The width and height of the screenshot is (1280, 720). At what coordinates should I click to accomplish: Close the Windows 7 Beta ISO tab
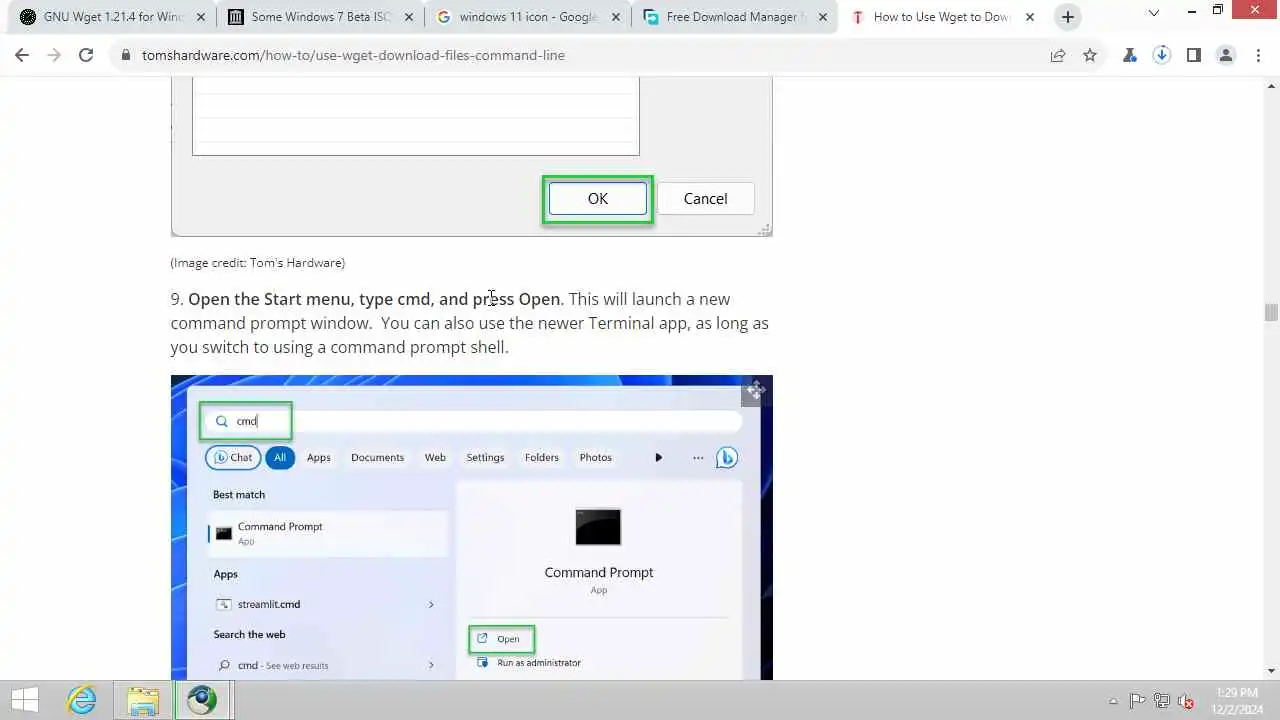click(407, 17)
